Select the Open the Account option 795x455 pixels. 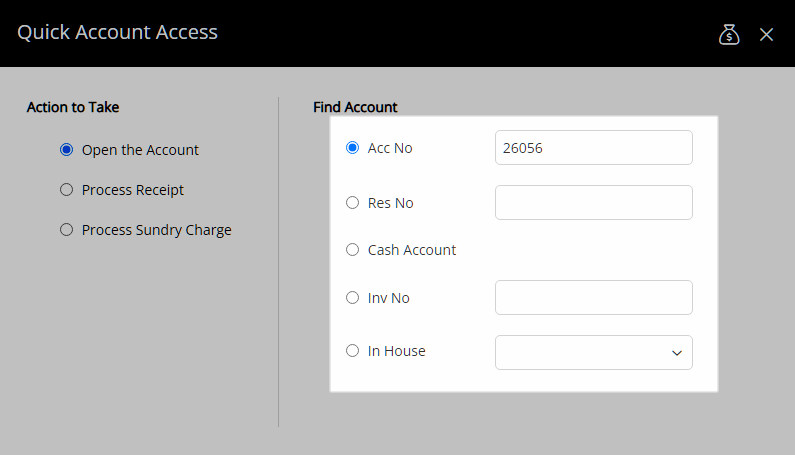66,150
